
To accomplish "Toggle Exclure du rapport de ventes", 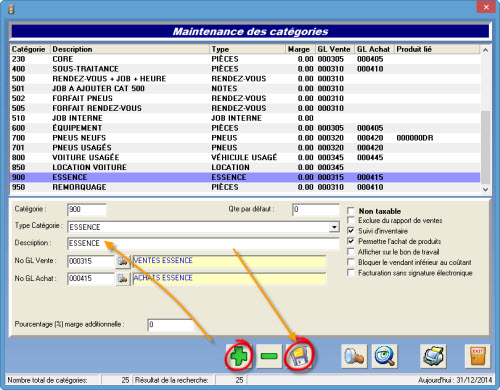I will point(351,220).
